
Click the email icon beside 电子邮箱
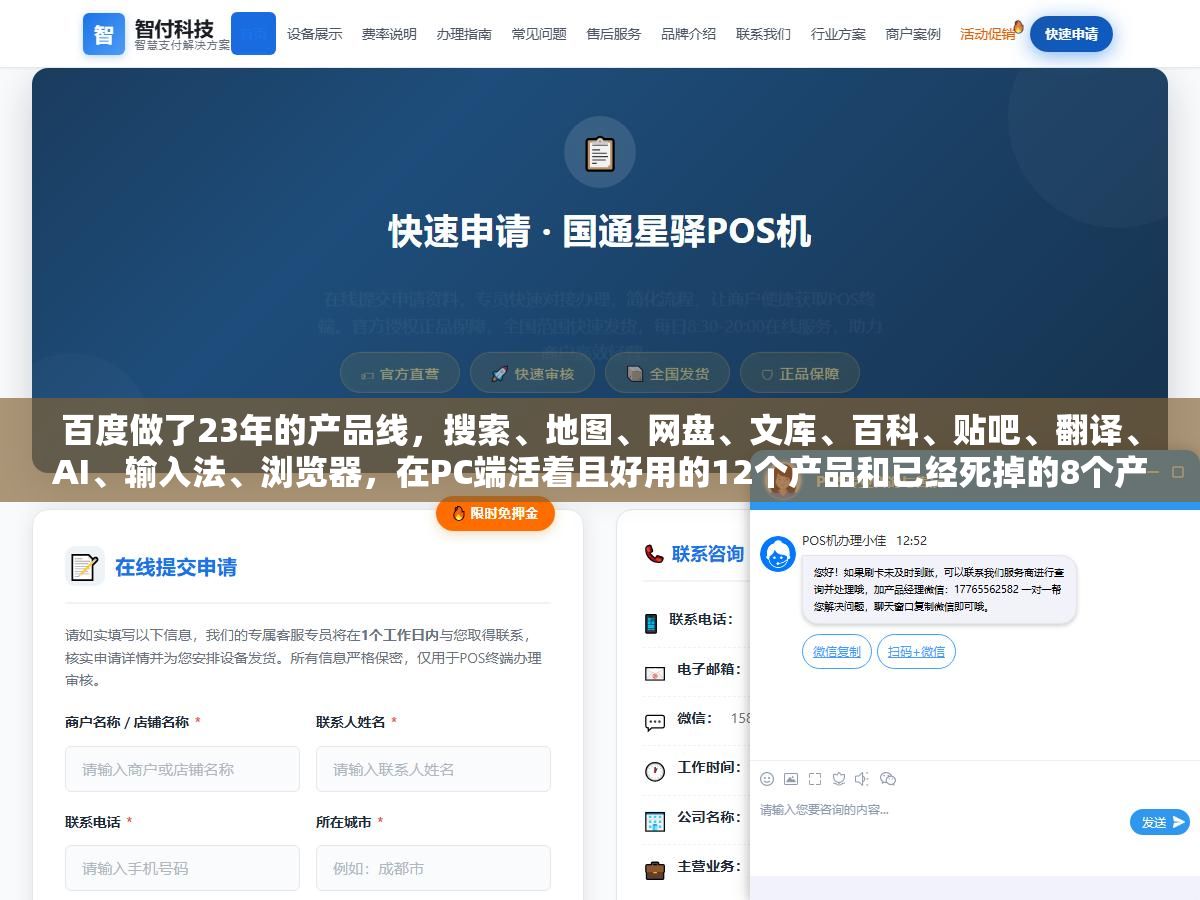[x=654, y=673]
